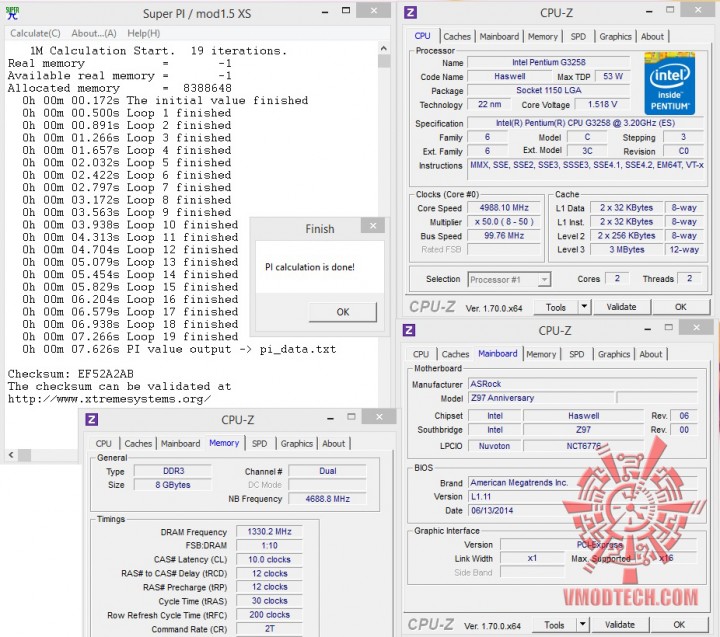This screenshot has height=637, width=720.
Task: Click the xtremesystems.org URL text
Action: 109,399
